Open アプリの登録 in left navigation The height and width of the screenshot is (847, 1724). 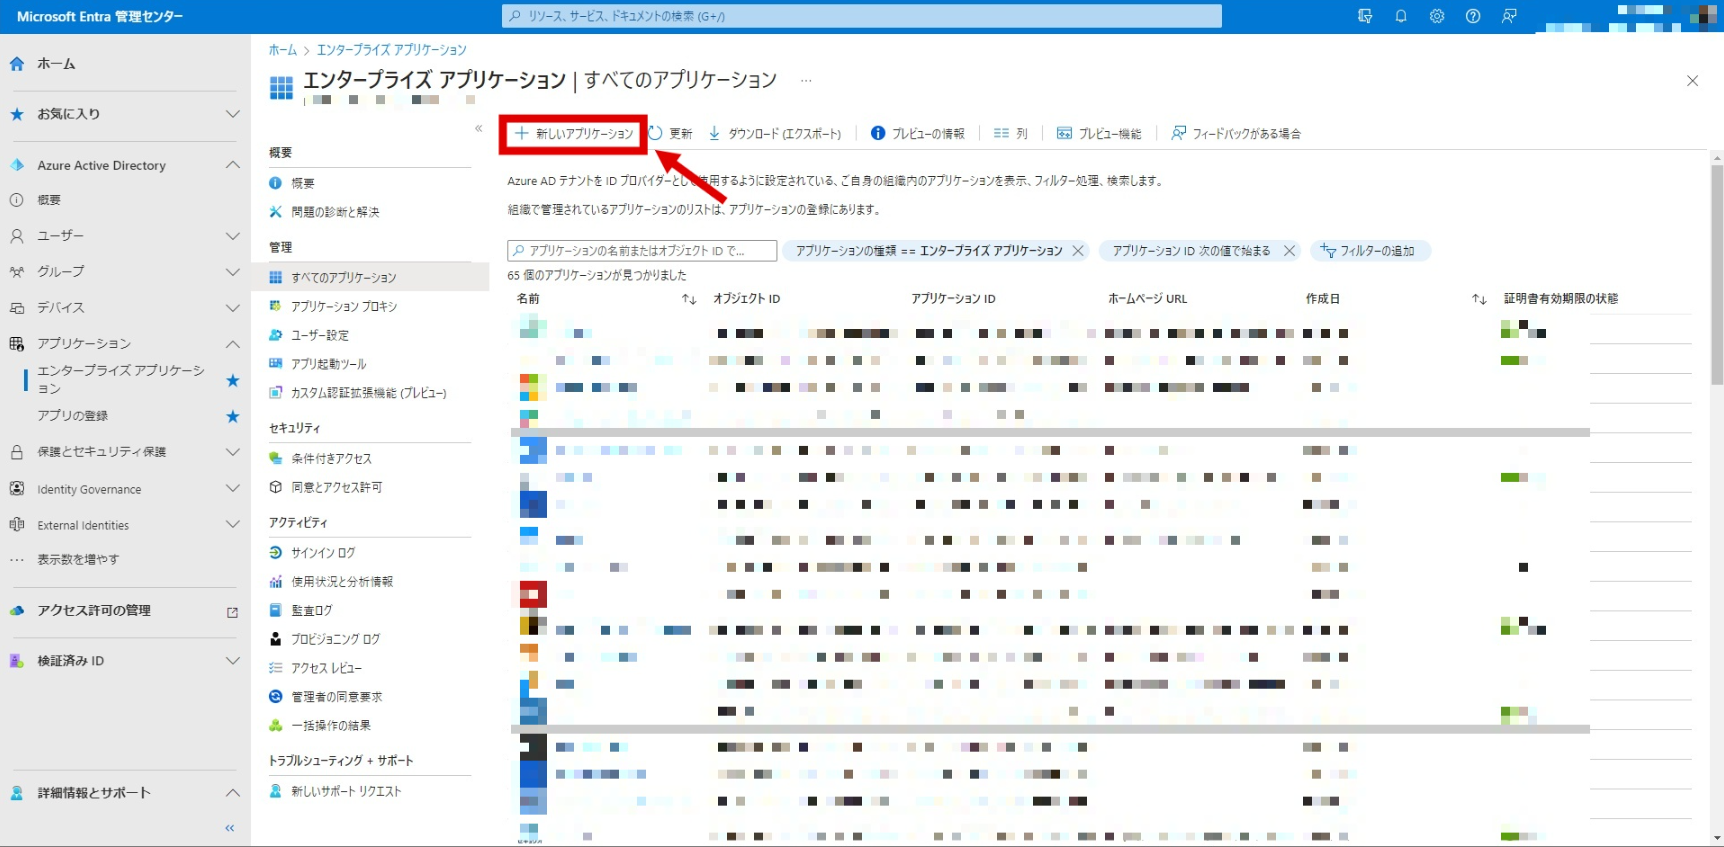[73, 416]
